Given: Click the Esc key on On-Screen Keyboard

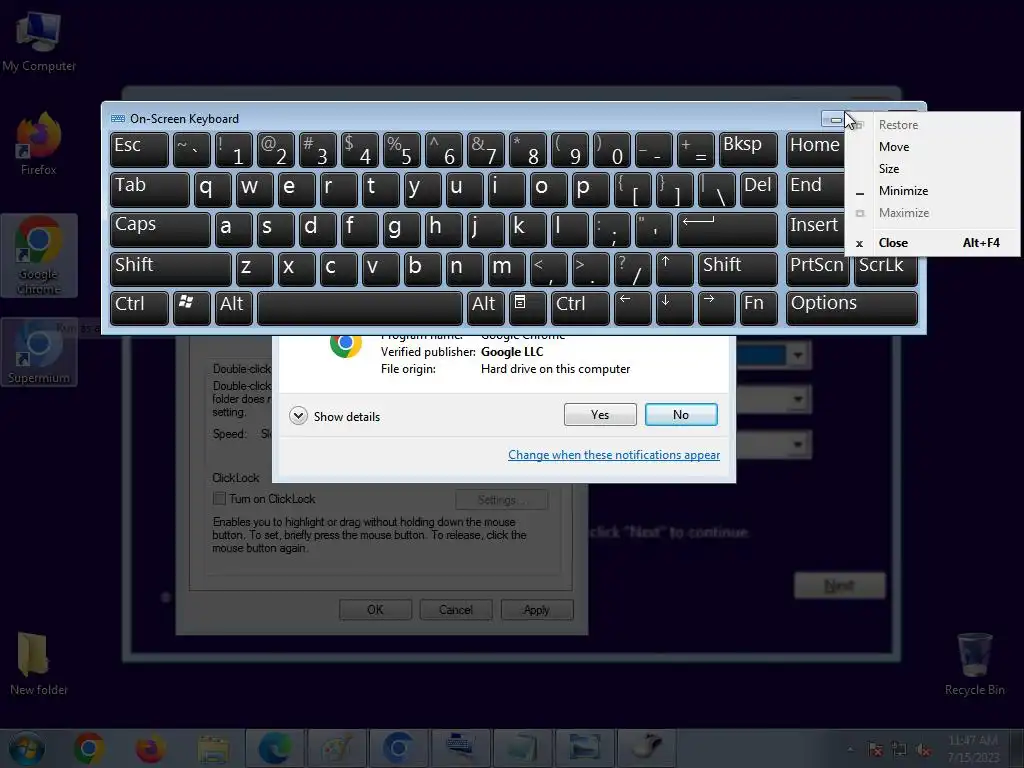Looking at the screenshot, I should pos(139,150).
